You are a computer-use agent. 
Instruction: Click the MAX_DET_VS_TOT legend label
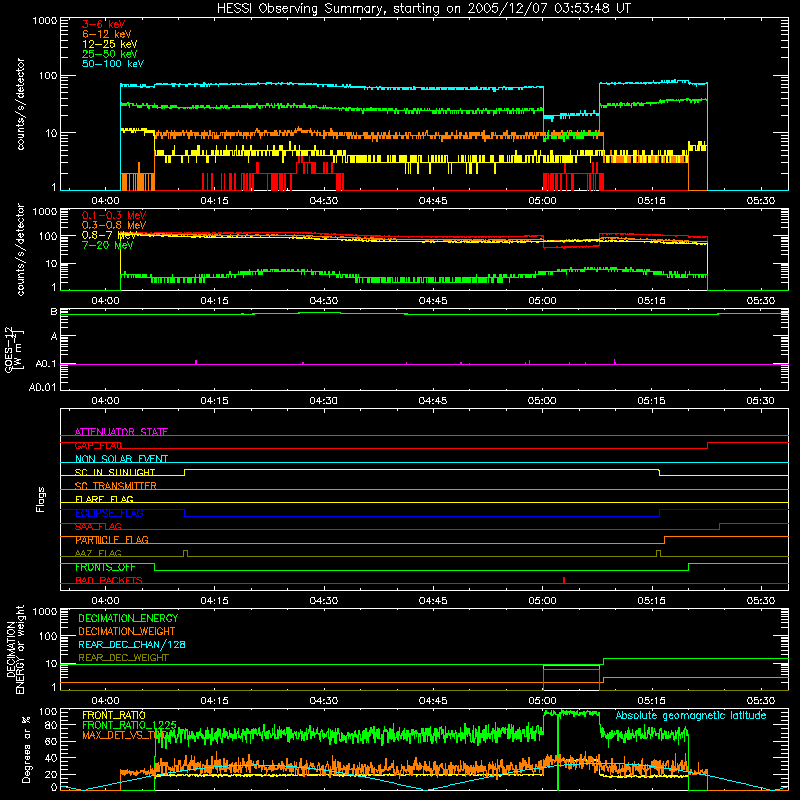tap(125, 735)
